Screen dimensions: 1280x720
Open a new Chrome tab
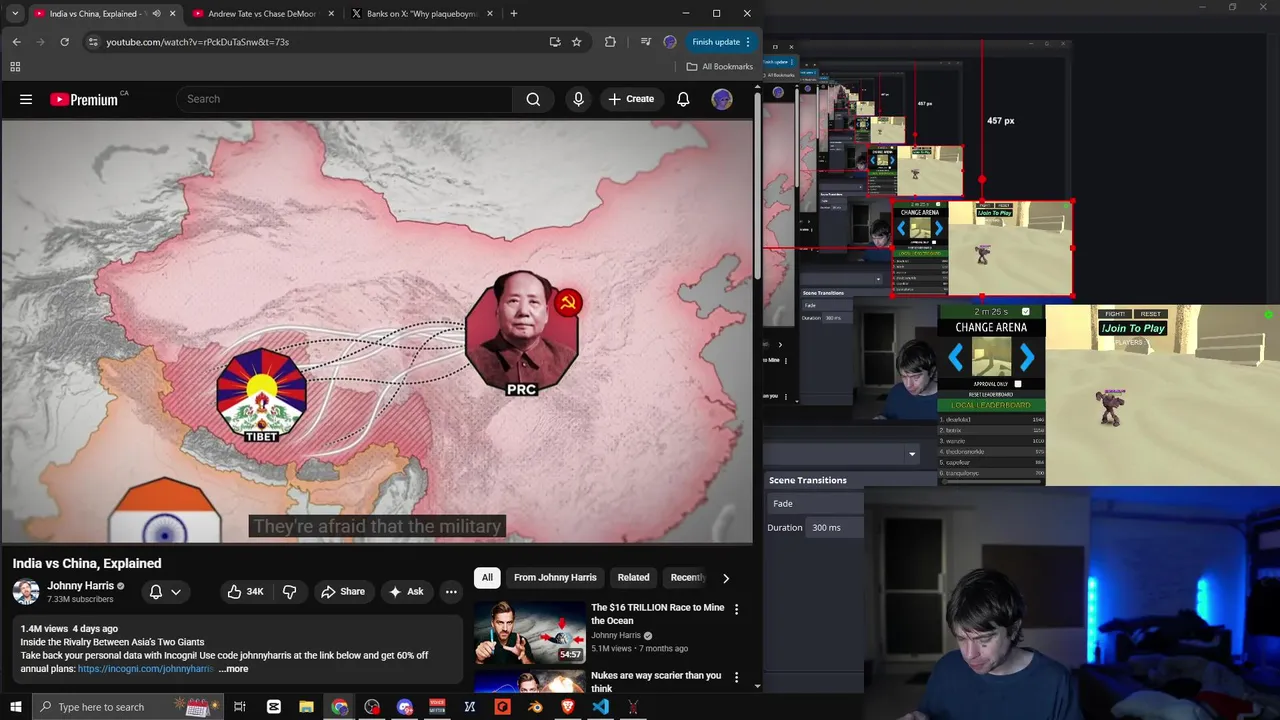click(x=514, y=14)
